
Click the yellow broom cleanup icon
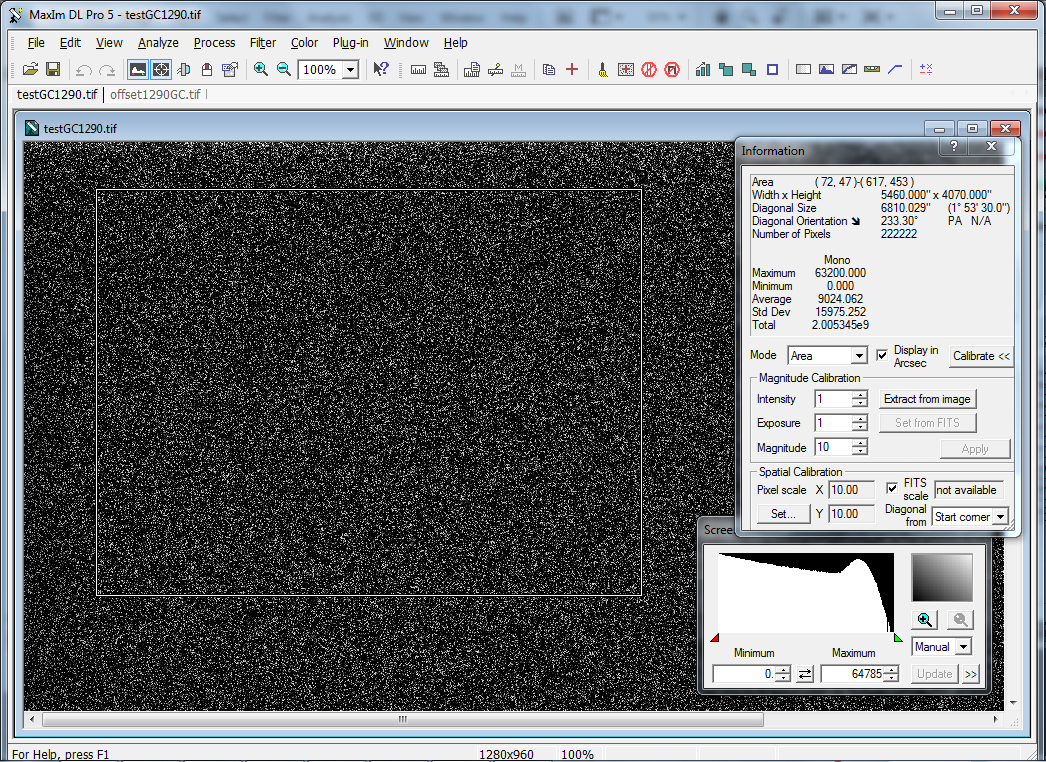click(602, 69)
